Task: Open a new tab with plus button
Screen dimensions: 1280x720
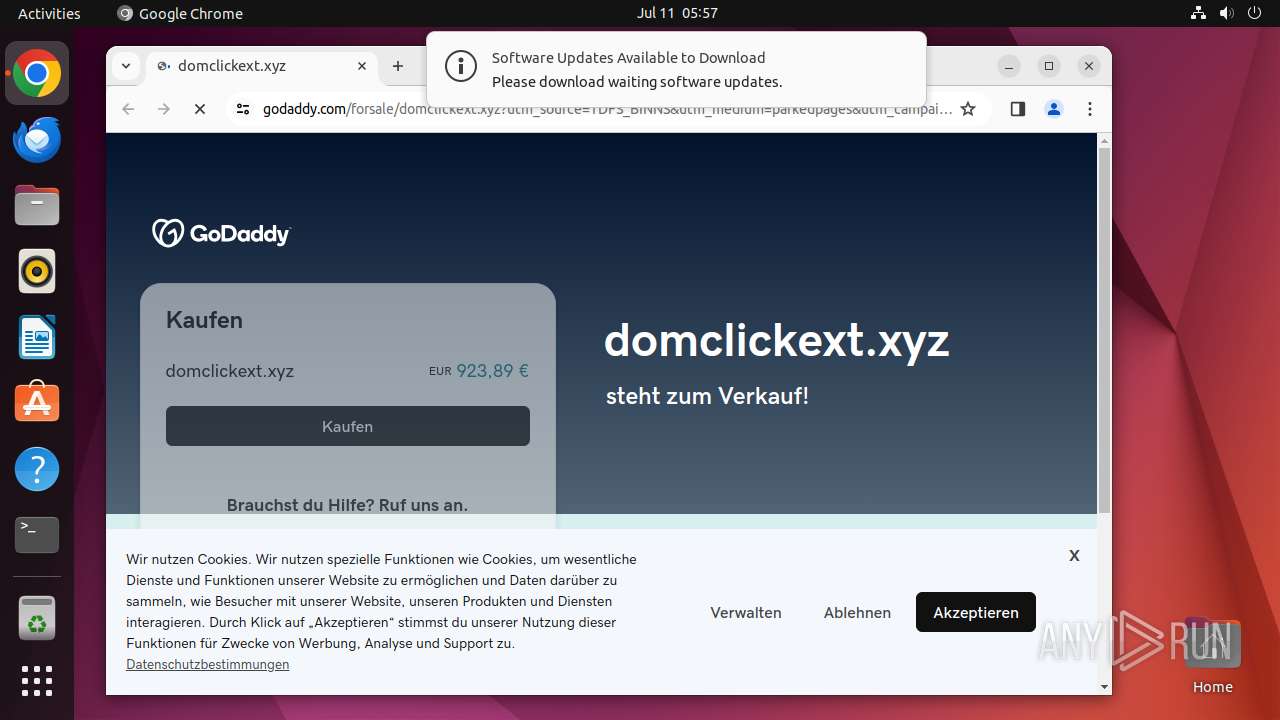Action: coord(398,66)
